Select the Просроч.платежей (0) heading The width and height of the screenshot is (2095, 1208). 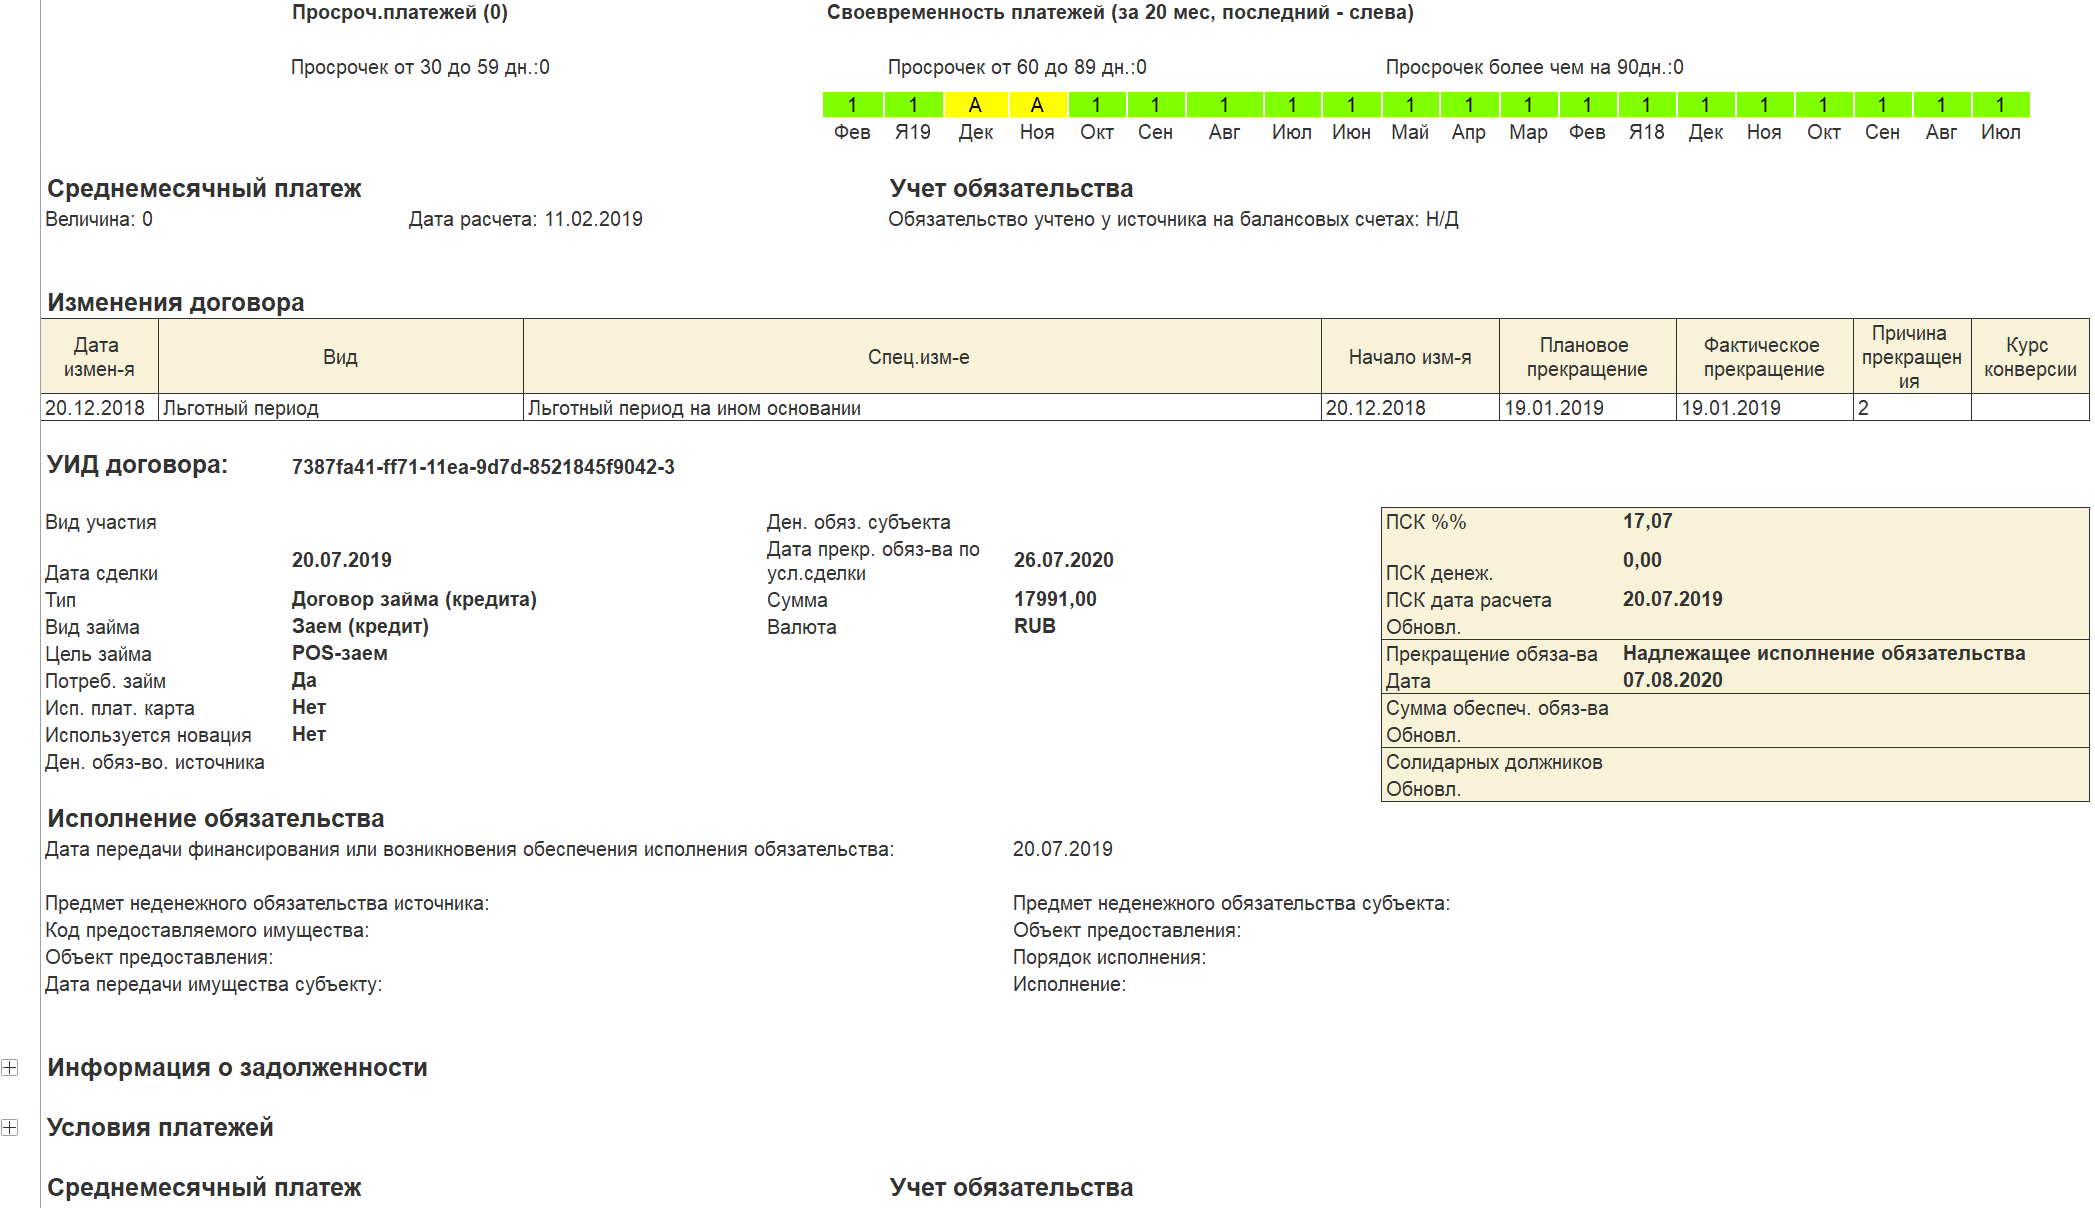pyautogui.click(x=400, y=13)
